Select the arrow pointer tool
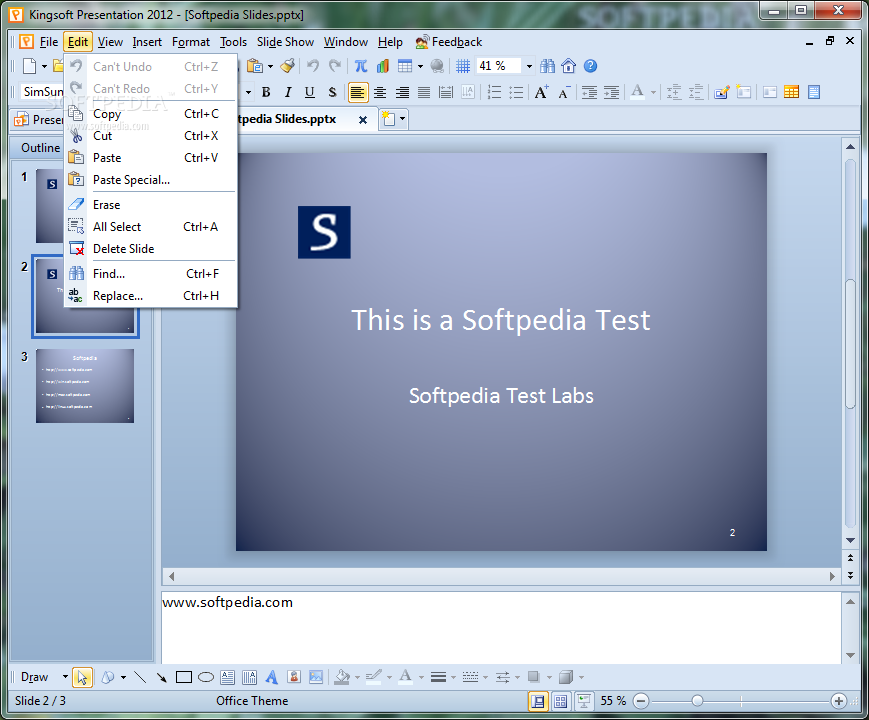 point(82,677)
